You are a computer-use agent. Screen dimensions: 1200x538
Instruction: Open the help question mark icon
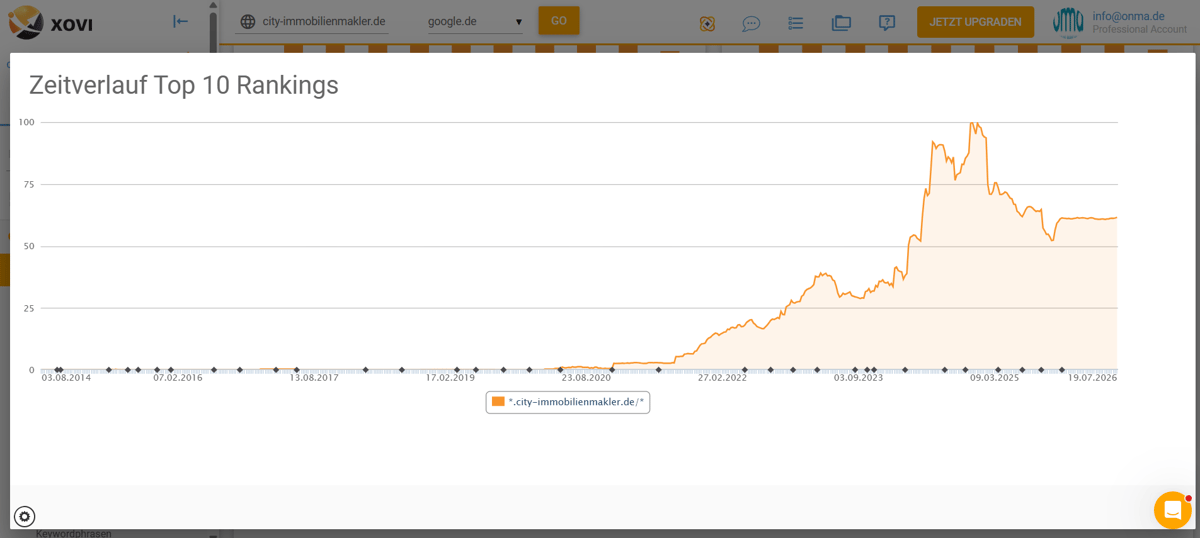coord(886,22)
